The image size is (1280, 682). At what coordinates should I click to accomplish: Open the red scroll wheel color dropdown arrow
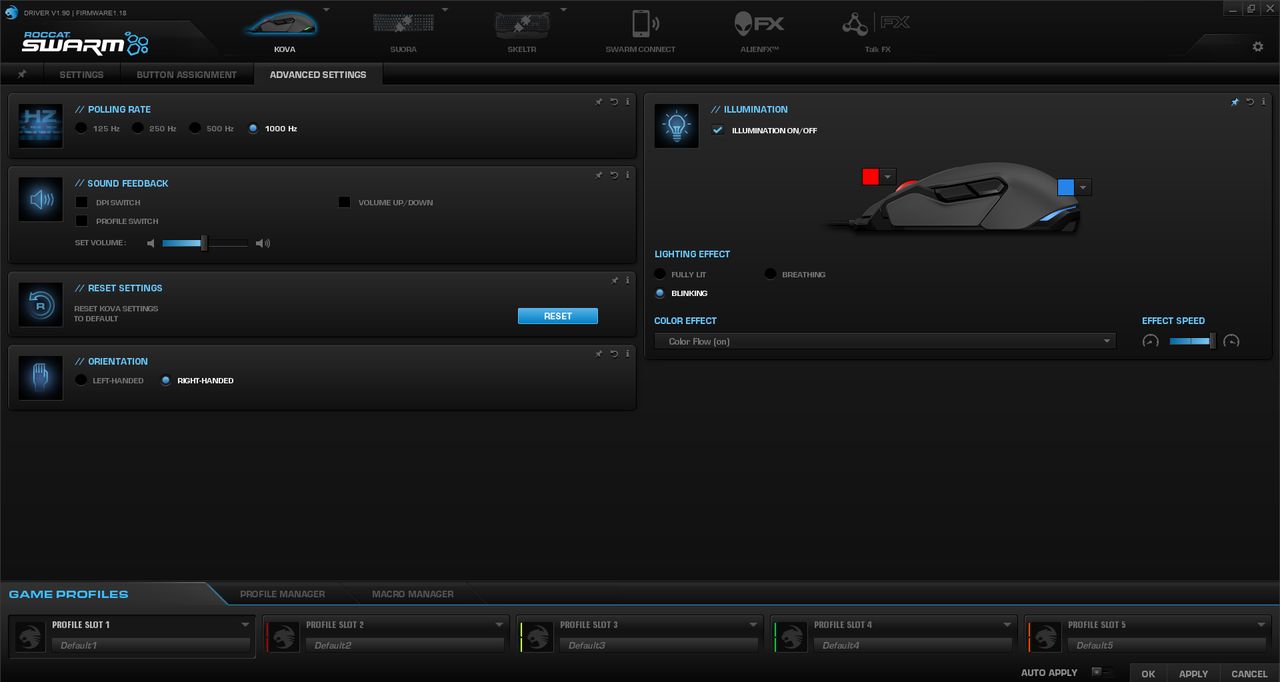pyautogui.click(x=888, y=177)
